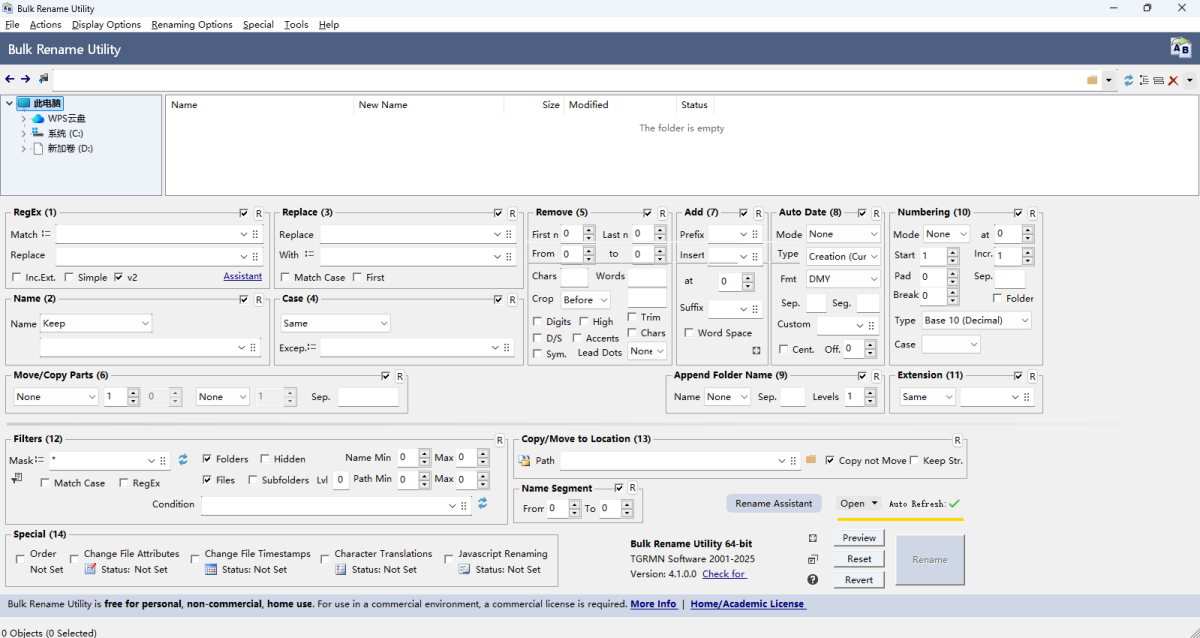Click the forward navigation arrow
1200x638 pixels.
click(x=26, y=79)
